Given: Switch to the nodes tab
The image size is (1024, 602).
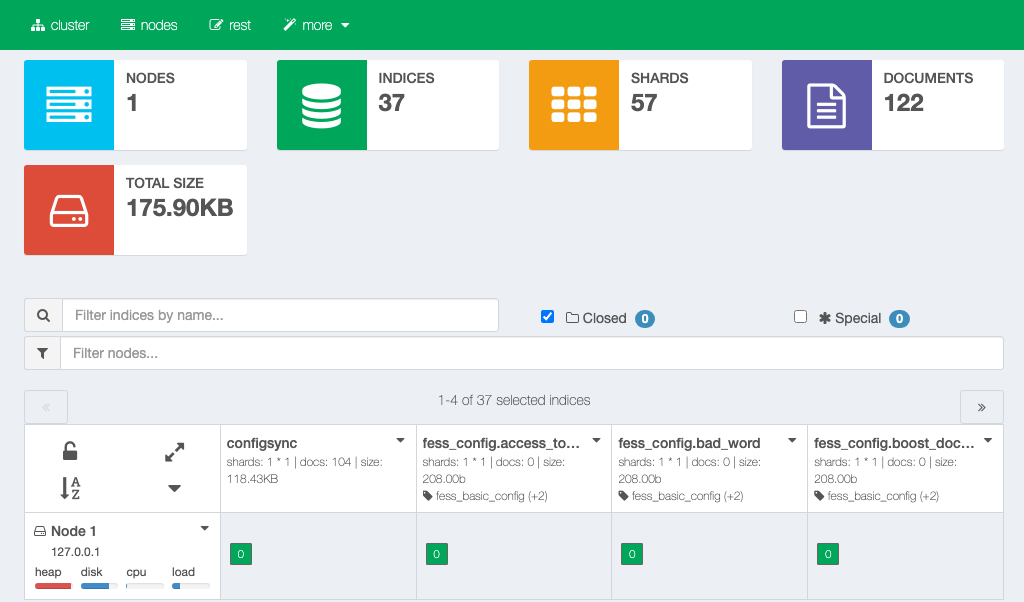Looking at the screenshot, I should 148,25.
